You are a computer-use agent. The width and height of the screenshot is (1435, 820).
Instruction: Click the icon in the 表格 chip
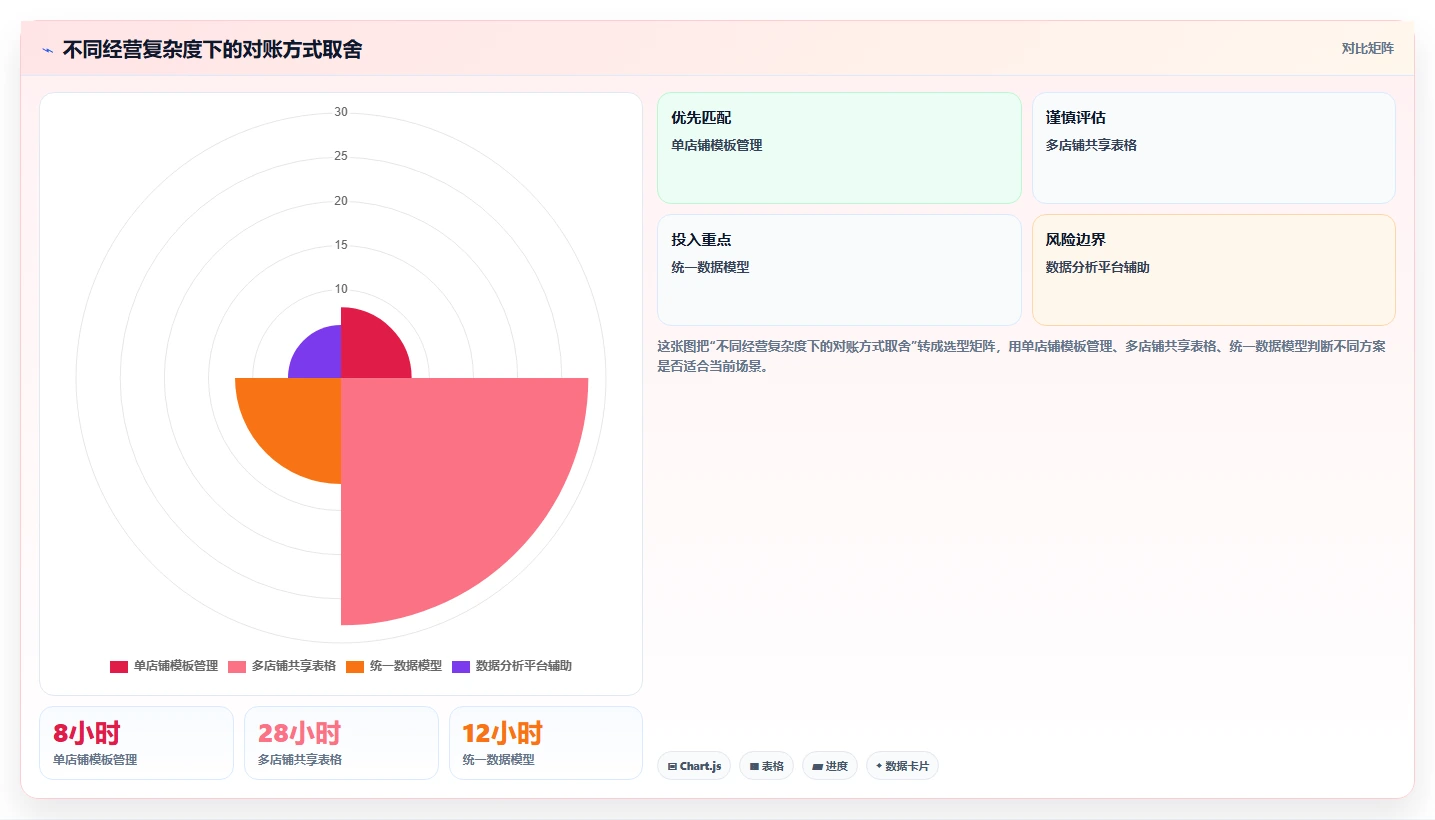(x=754, y=767)
